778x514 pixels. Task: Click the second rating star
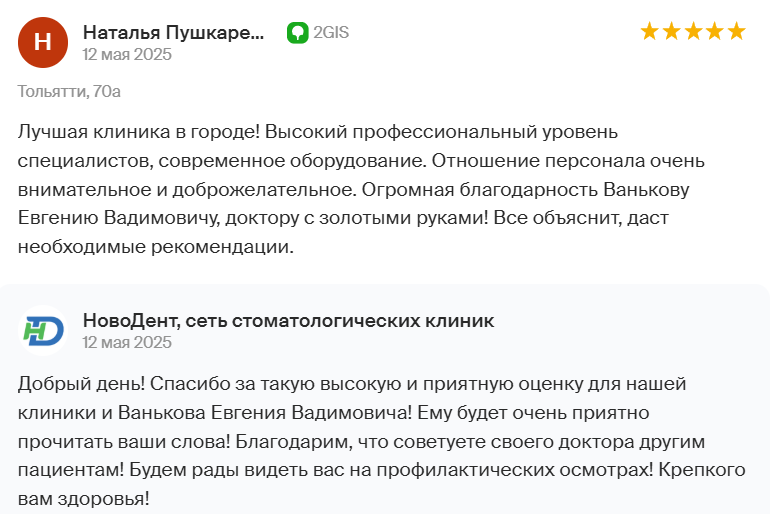pos(672,32)
